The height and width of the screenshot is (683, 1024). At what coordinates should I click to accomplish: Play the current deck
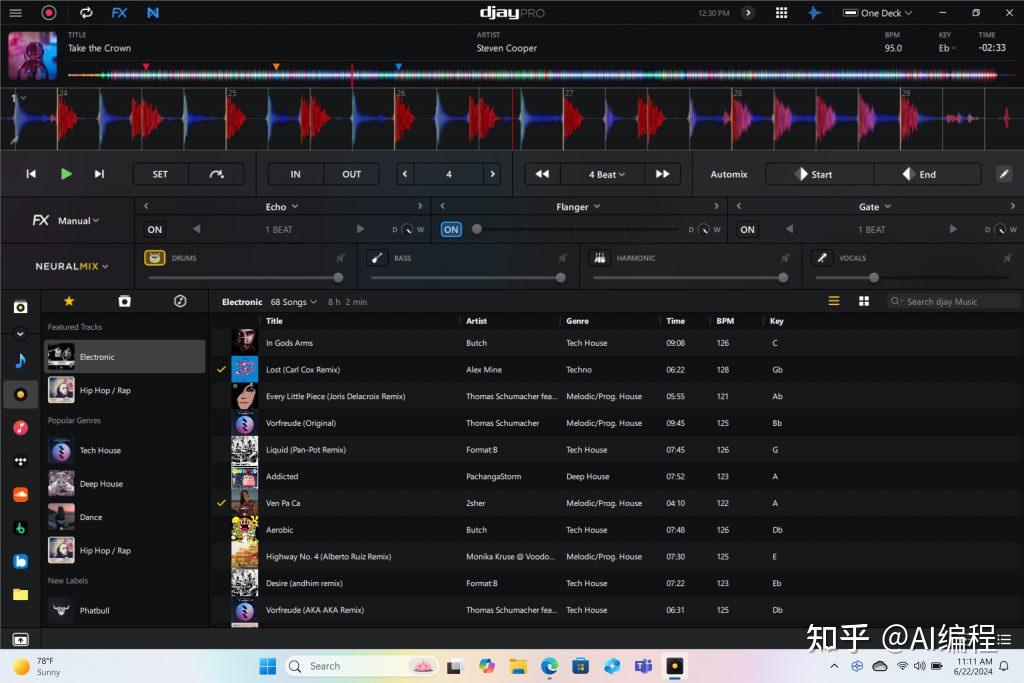point(66,174)
